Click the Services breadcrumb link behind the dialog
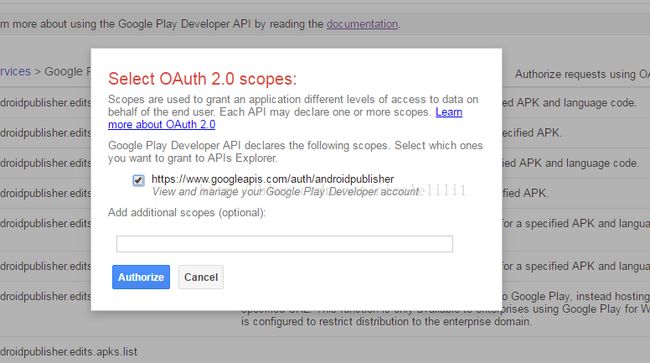Viewport: 650px width, 363px height. point(15,71)
